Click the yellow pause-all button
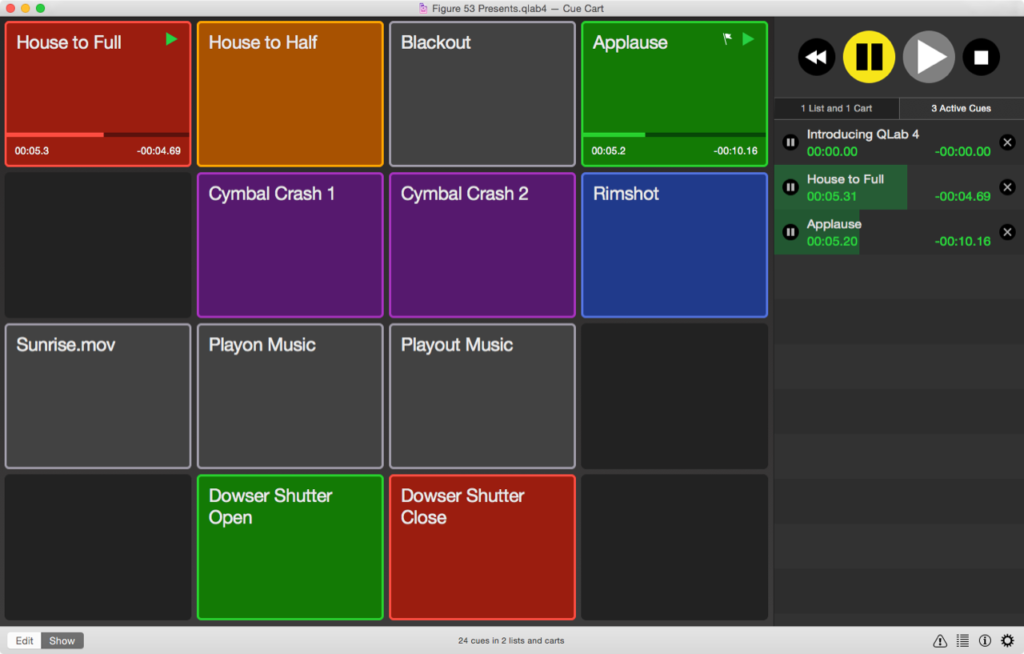Viewport: 1024px width, 654px height. [869, 57]
